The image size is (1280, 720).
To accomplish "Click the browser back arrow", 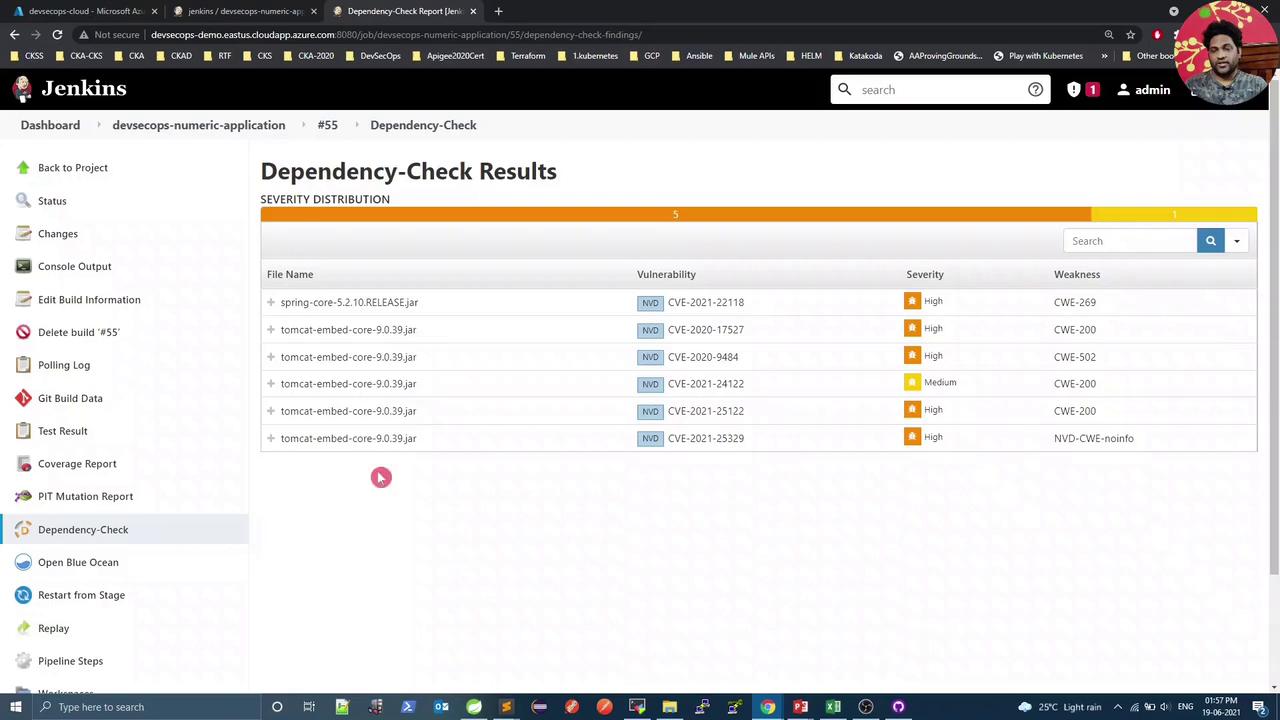I will pyautogui.click(x=14, y=35).
